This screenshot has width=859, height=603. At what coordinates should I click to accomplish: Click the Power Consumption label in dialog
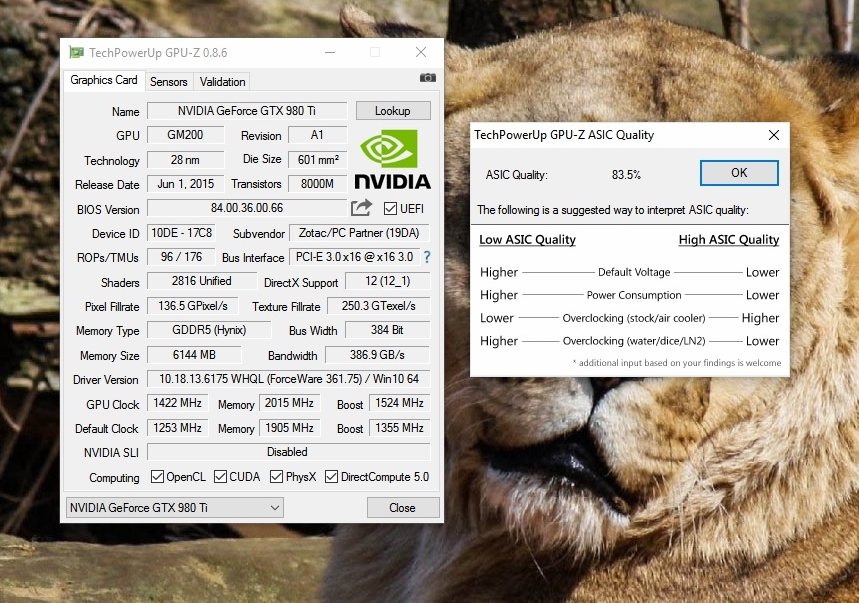point(634,295)
